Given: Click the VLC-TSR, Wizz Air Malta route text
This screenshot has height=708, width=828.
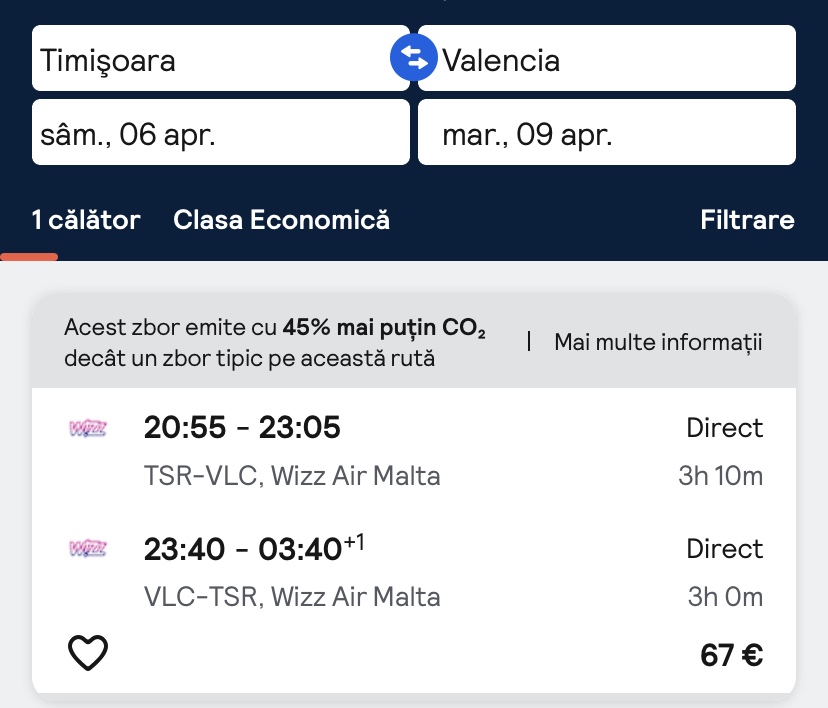Looking at the screenshot, I should point(292,597).
